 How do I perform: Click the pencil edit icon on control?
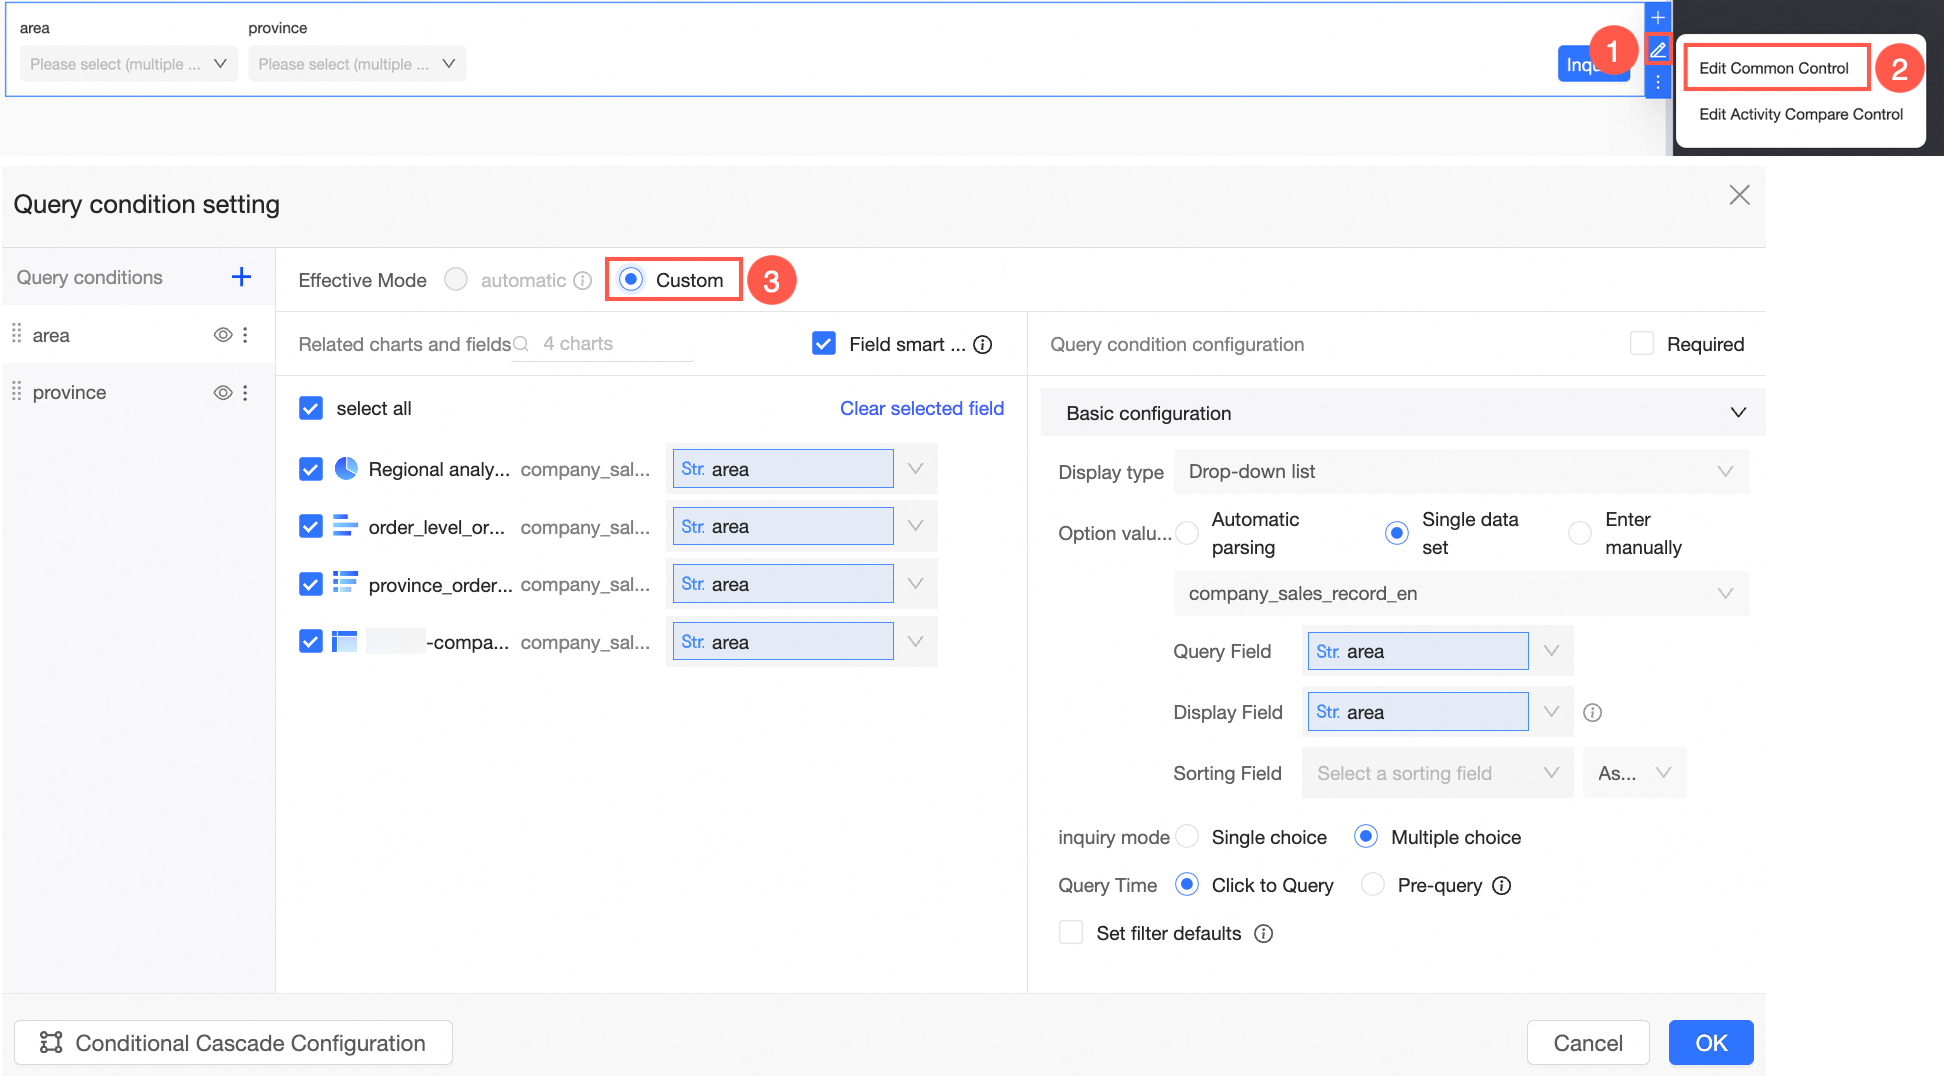(1658, 50)
